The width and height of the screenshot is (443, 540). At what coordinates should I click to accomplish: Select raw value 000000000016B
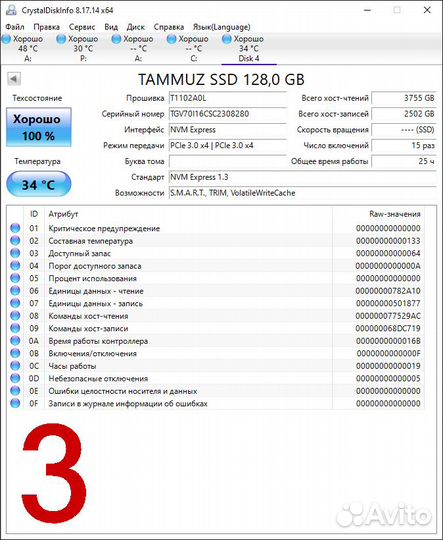(x=388, y=341)
